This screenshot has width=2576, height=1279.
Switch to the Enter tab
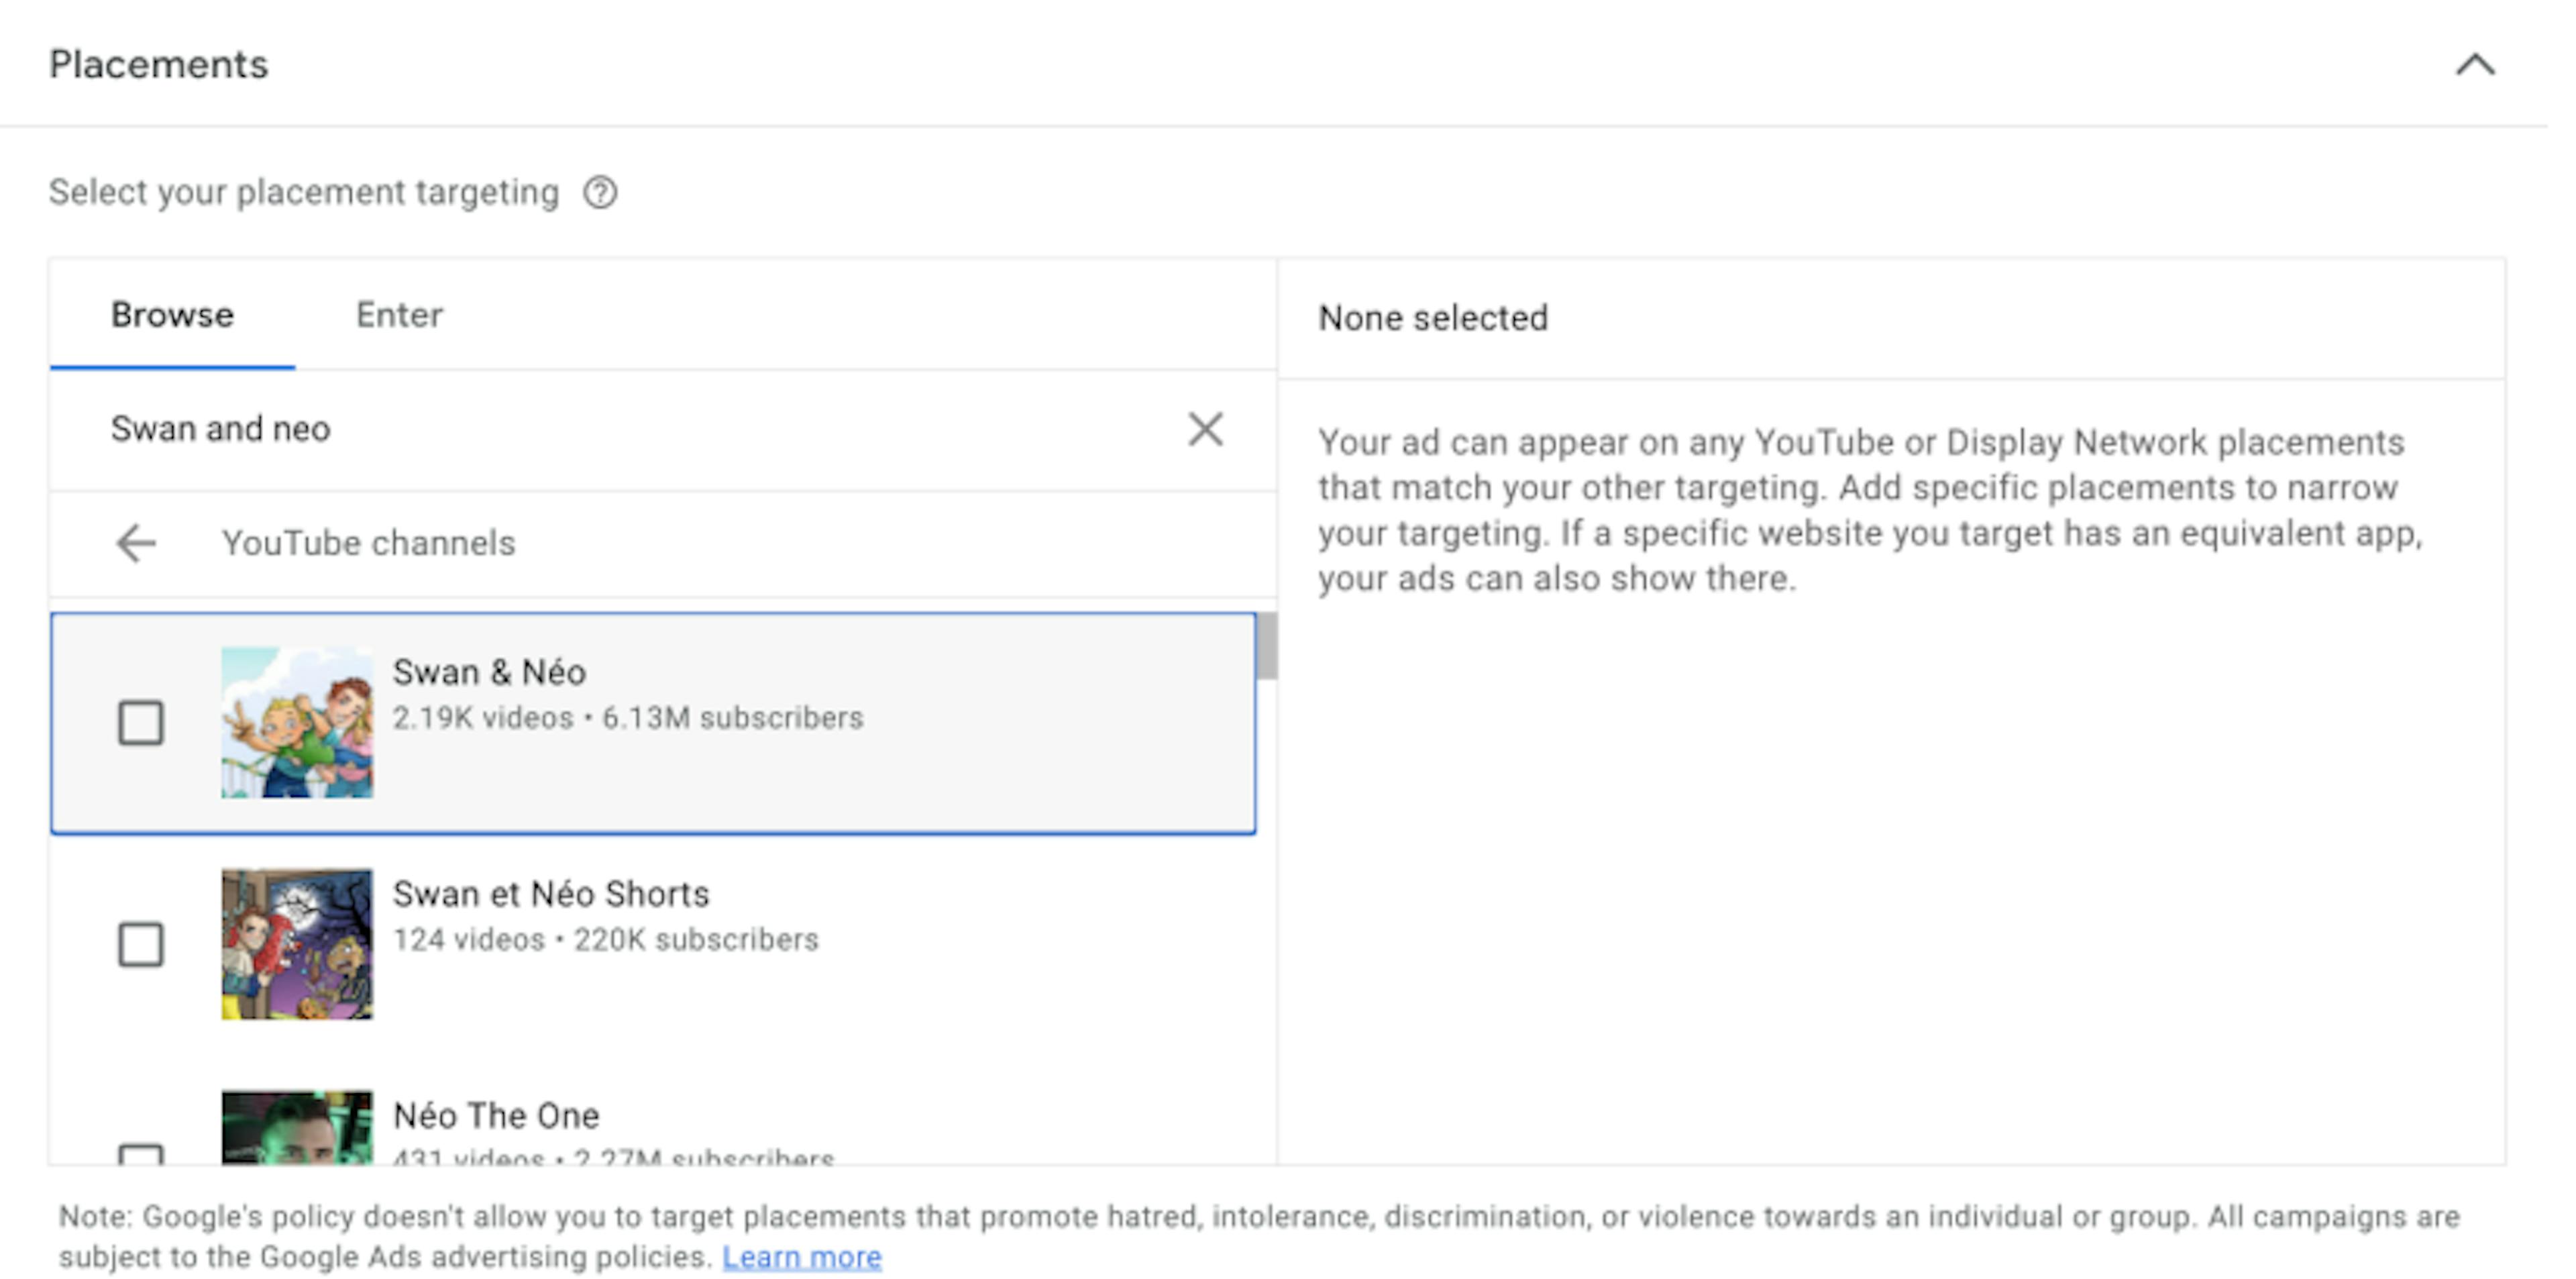point(399,315)
